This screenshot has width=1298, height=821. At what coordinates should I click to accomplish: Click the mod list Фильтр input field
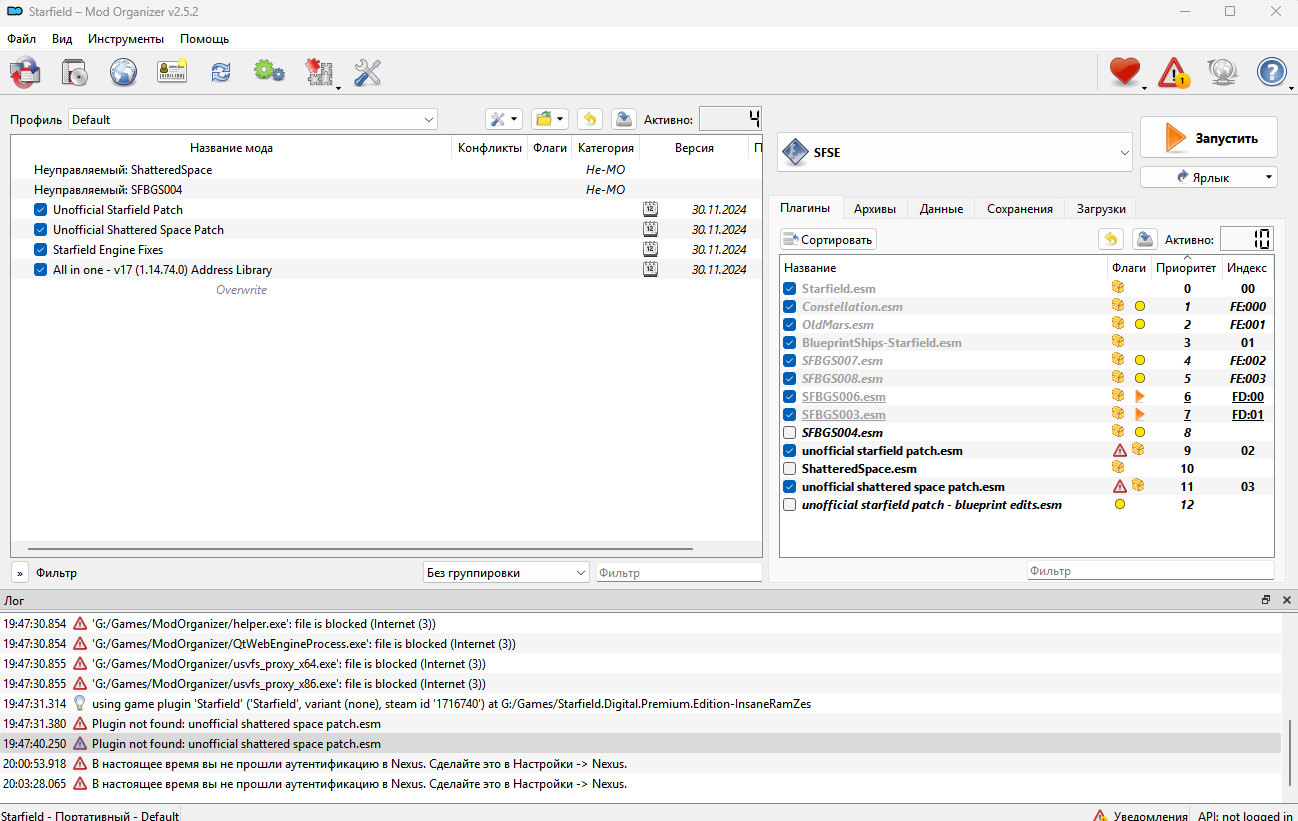pyautogui.click(x=679, y=573)
